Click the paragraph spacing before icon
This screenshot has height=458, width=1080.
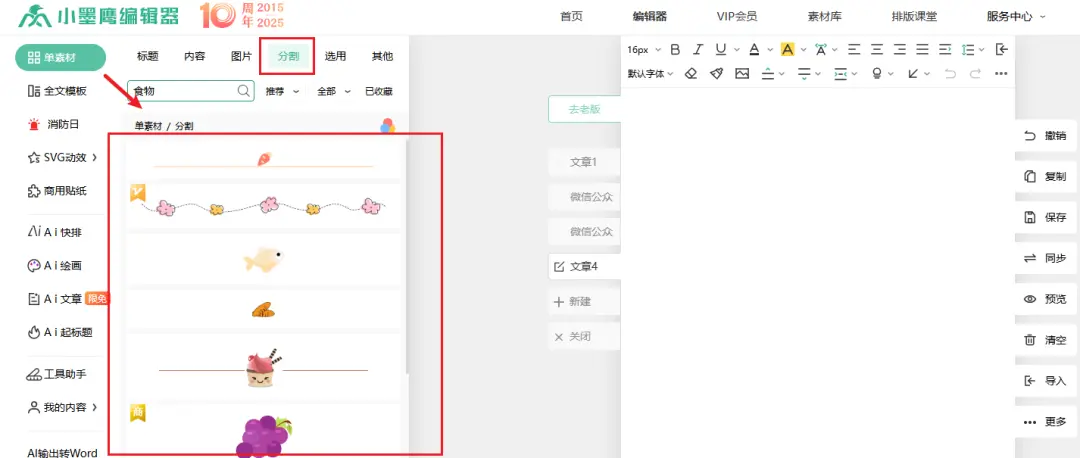pyautogui.click(x=768, y=74)
